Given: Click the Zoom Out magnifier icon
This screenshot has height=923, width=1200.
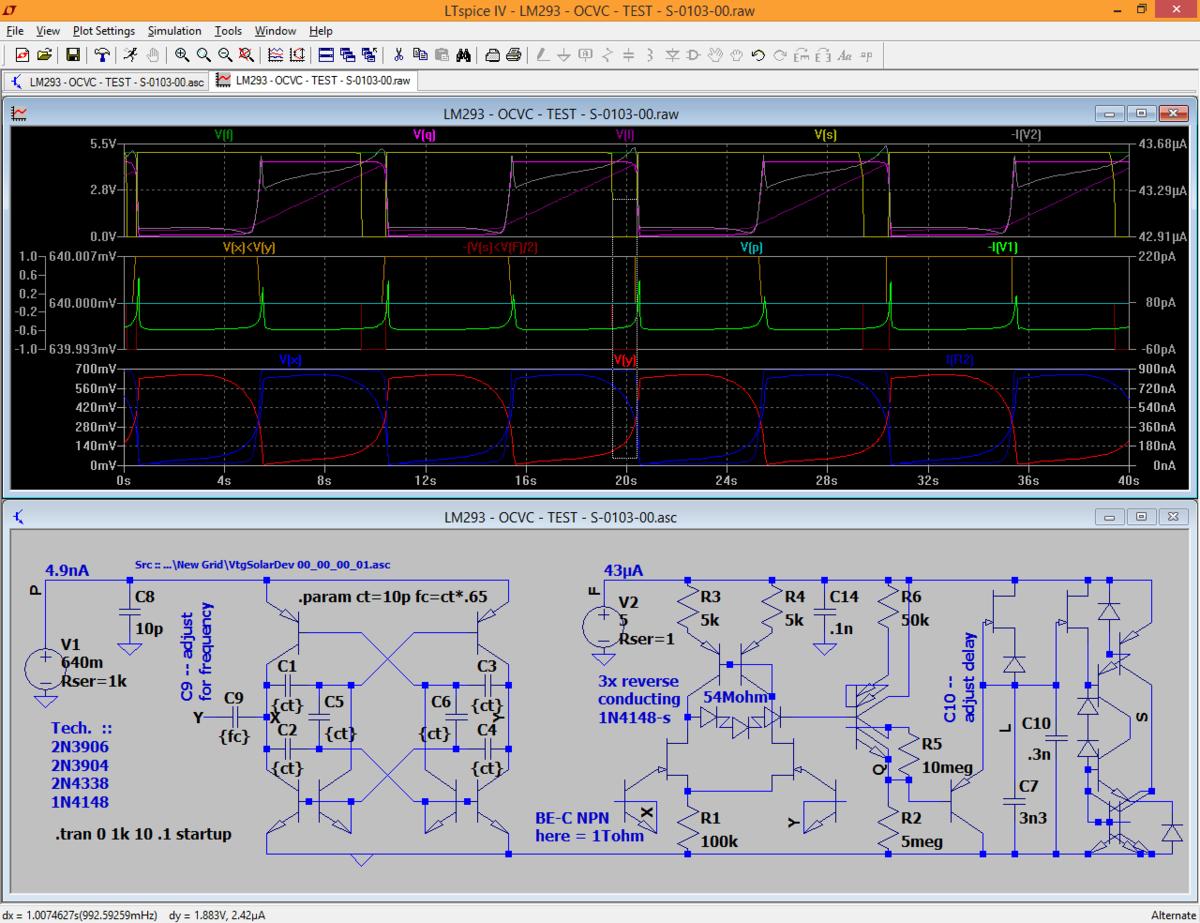Looking at the screenshot, I should [226, 55].
